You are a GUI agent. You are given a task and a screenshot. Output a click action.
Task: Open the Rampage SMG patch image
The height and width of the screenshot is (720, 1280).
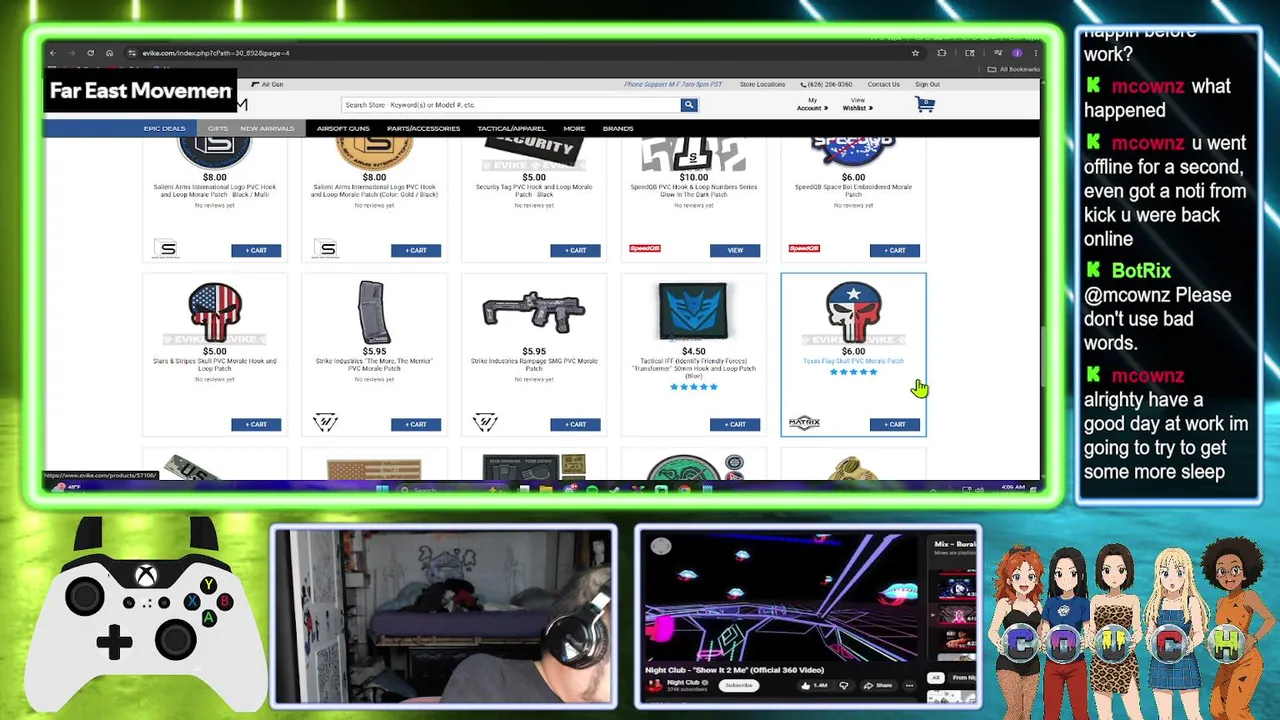(533, 312)
